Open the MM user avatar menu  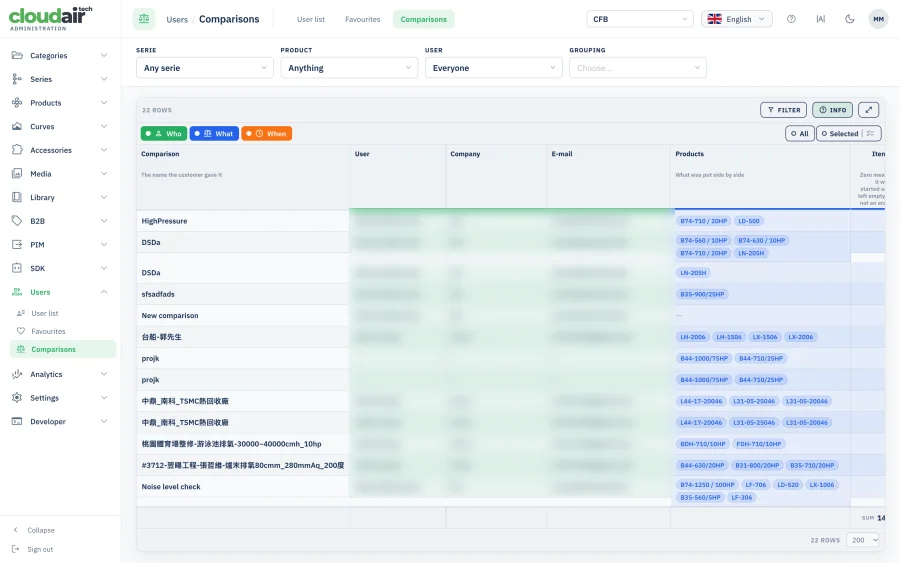coord(878,19)
